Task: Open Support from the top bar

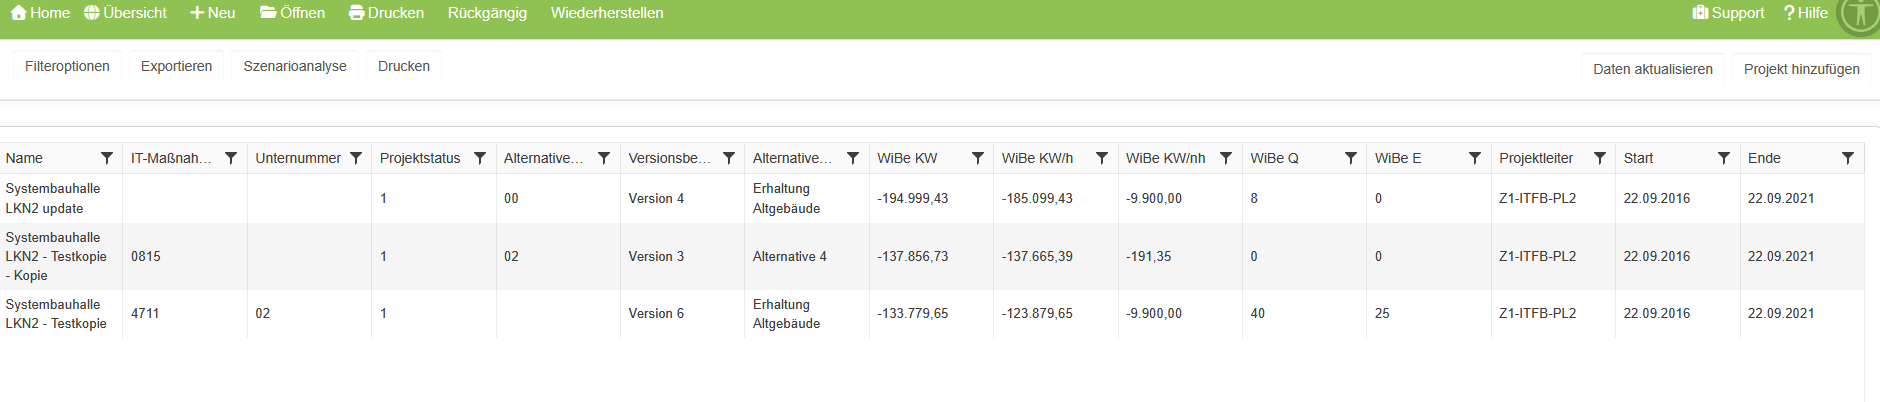Action: (x=1728, y=13)
